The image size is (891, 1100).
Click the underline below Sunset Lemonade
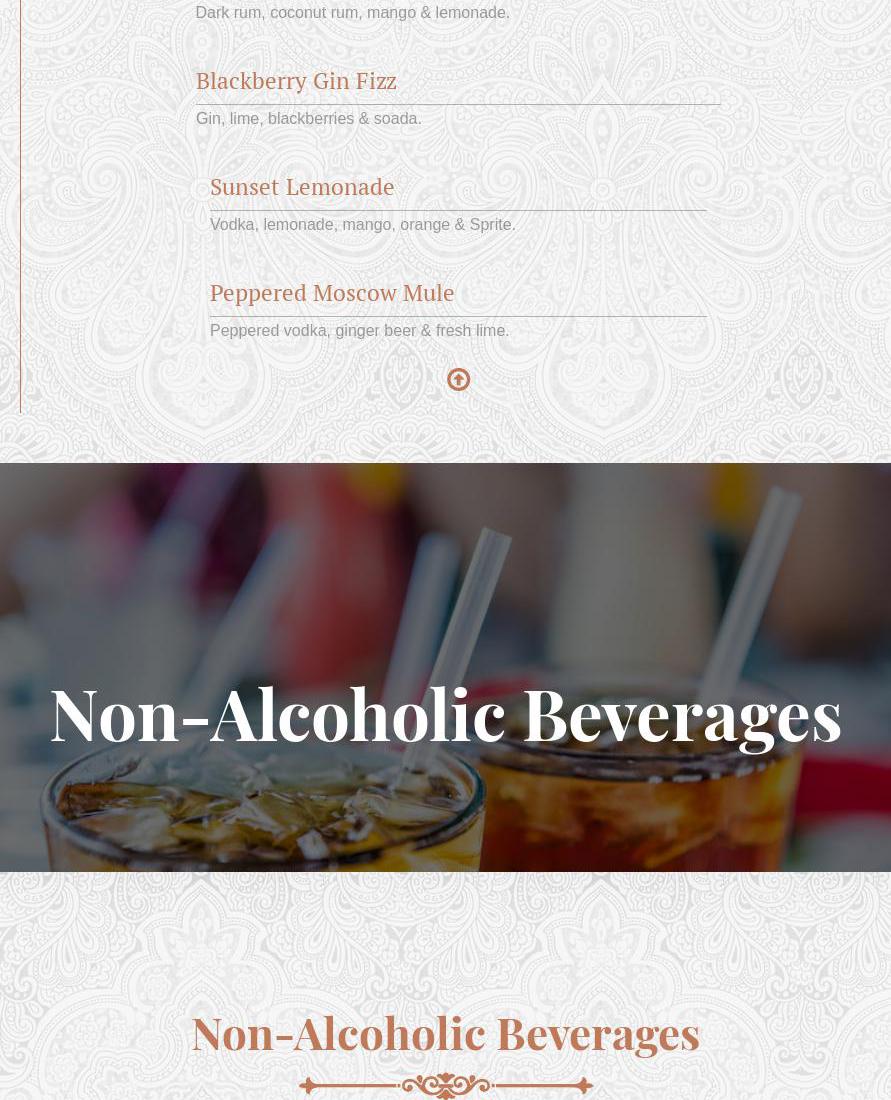pos(458,210)
